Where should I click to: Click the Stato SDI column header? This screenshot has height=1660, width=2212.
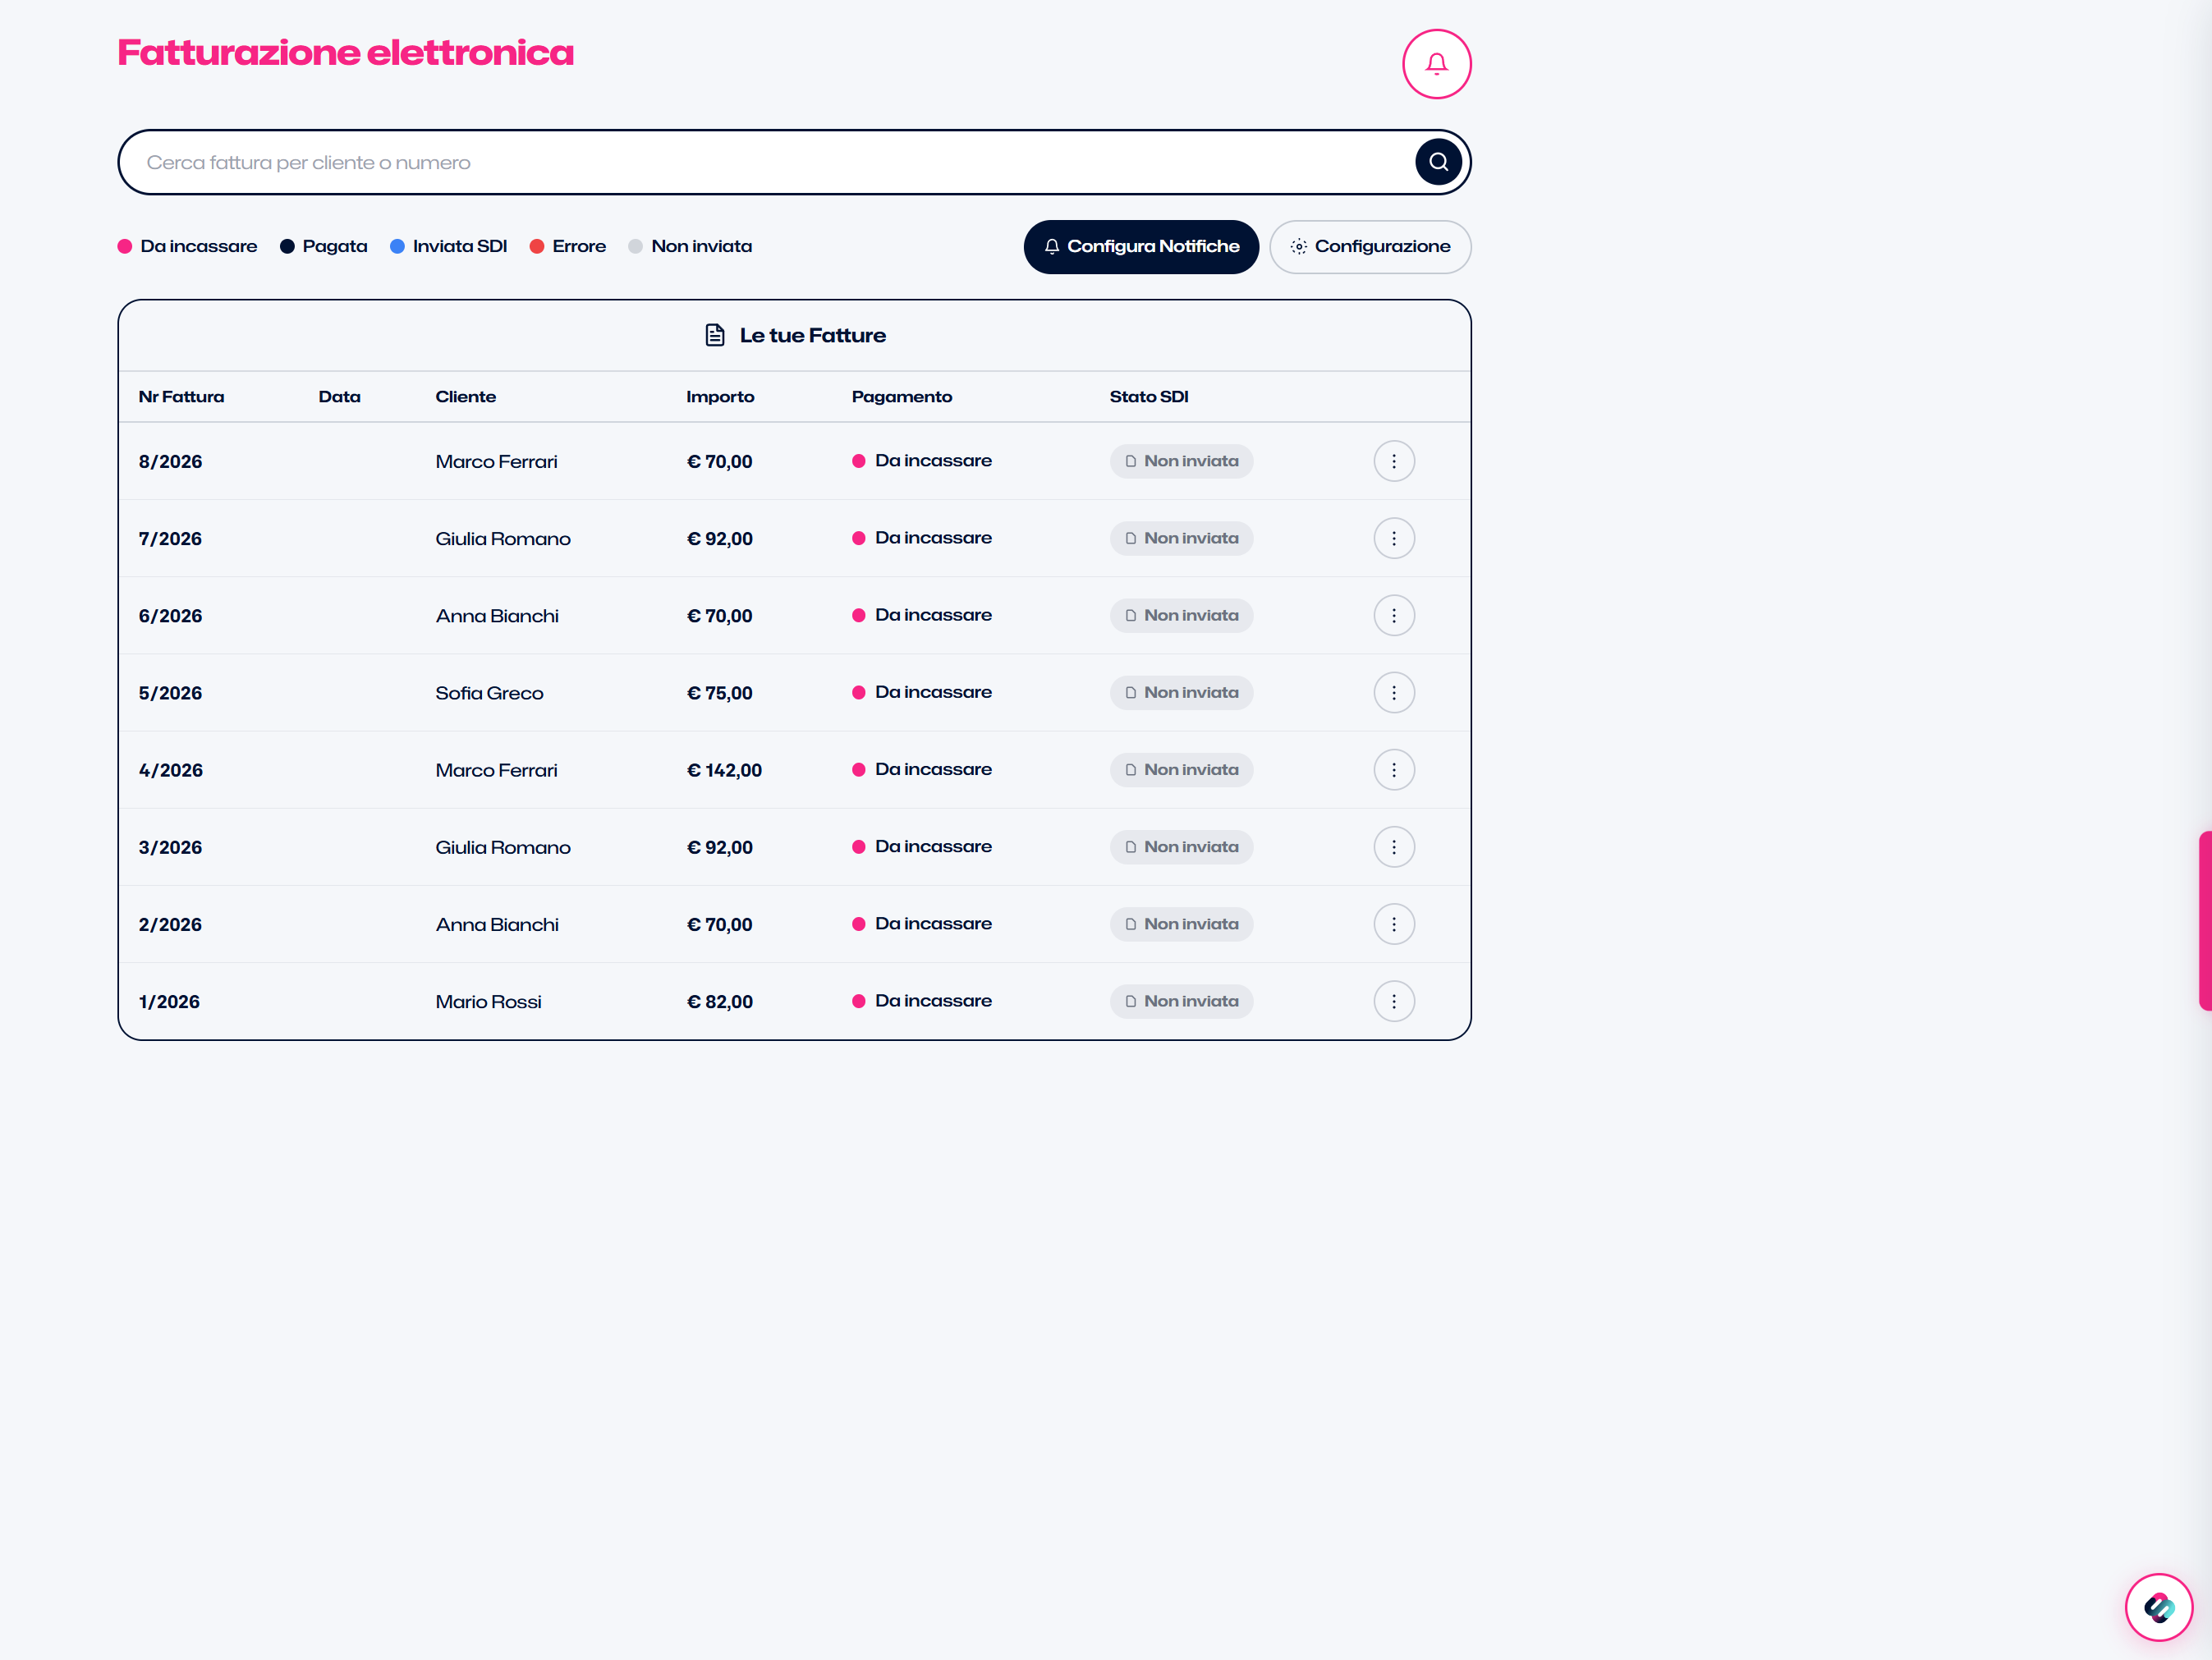pos(1149,397)
